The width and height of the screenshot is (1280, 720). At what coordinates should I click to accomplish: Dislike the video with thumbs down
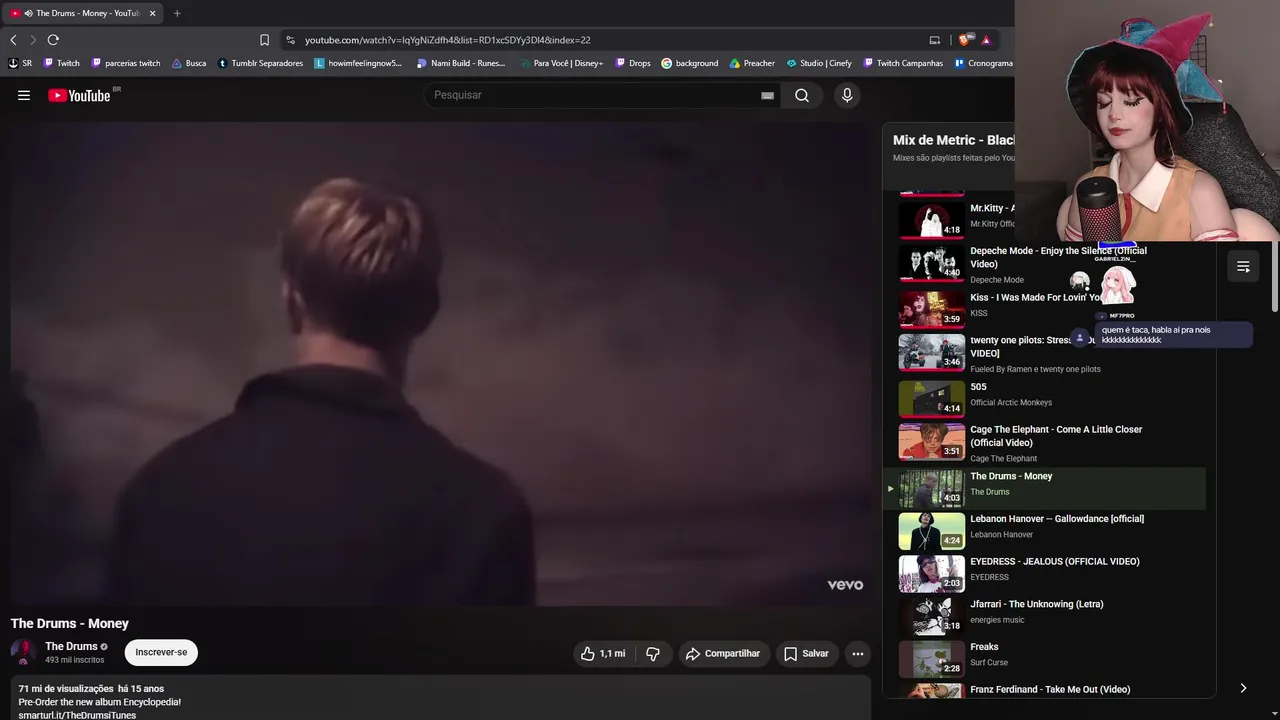pos(653,654)
